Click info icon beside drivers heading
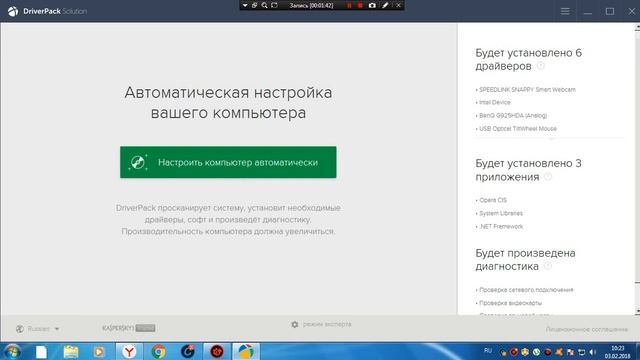 [540, 66]
